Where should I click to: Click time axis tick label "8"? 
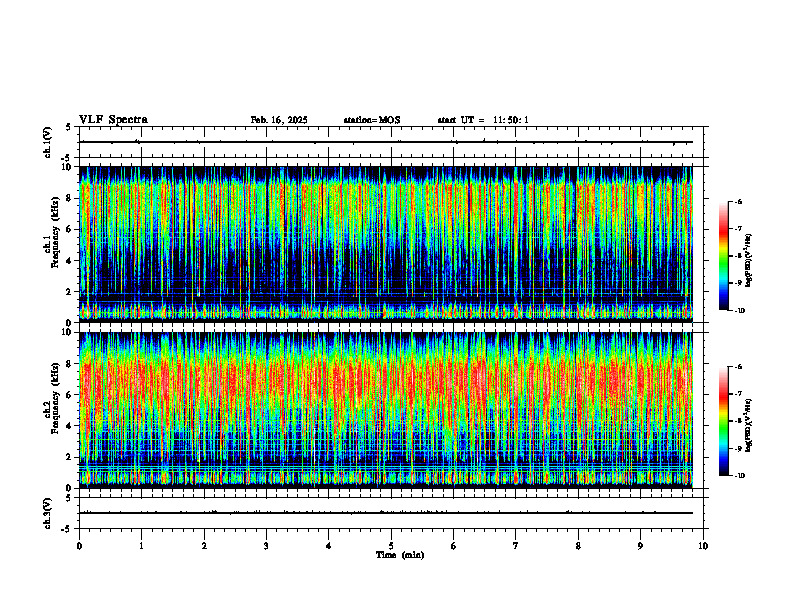point(578,546)
